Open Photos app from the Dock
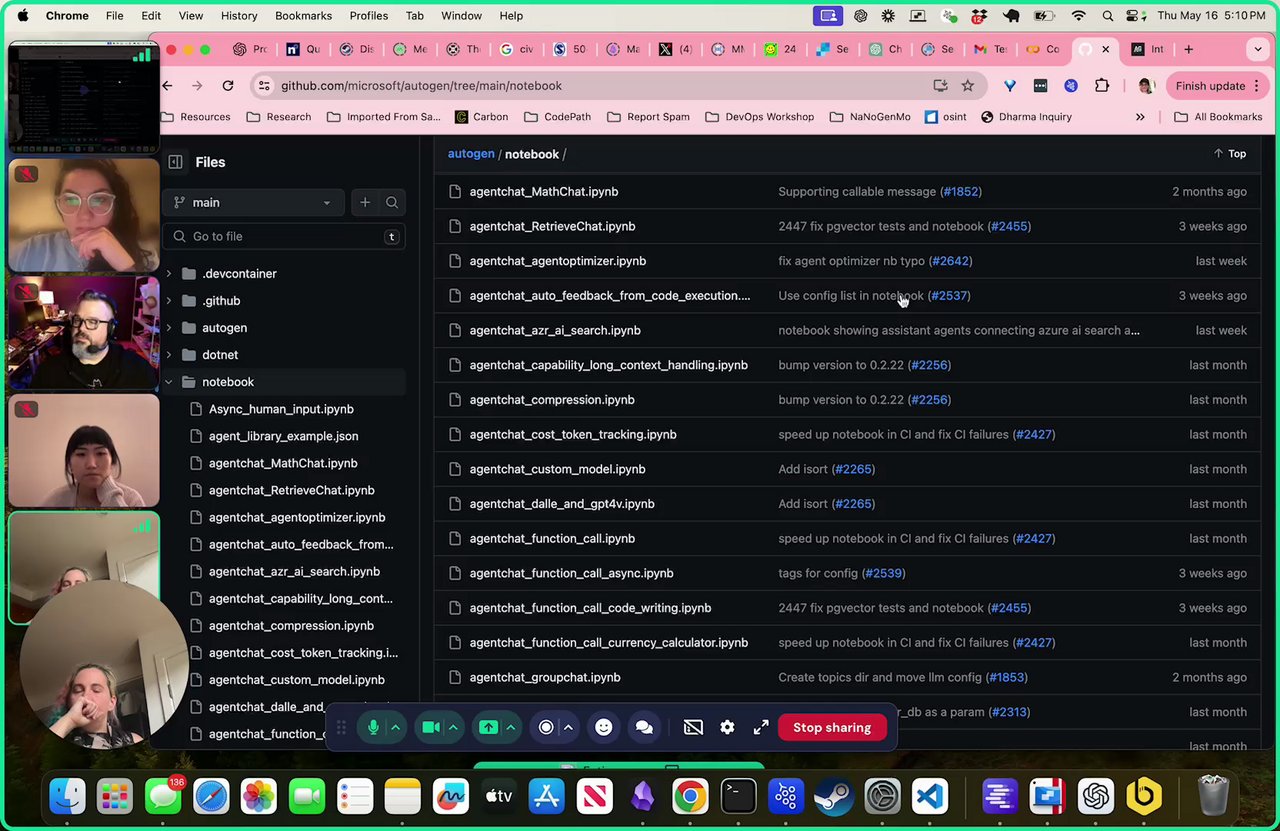Image resolution: width=1280 pixels, height=831 pixels. coord(259,796)
